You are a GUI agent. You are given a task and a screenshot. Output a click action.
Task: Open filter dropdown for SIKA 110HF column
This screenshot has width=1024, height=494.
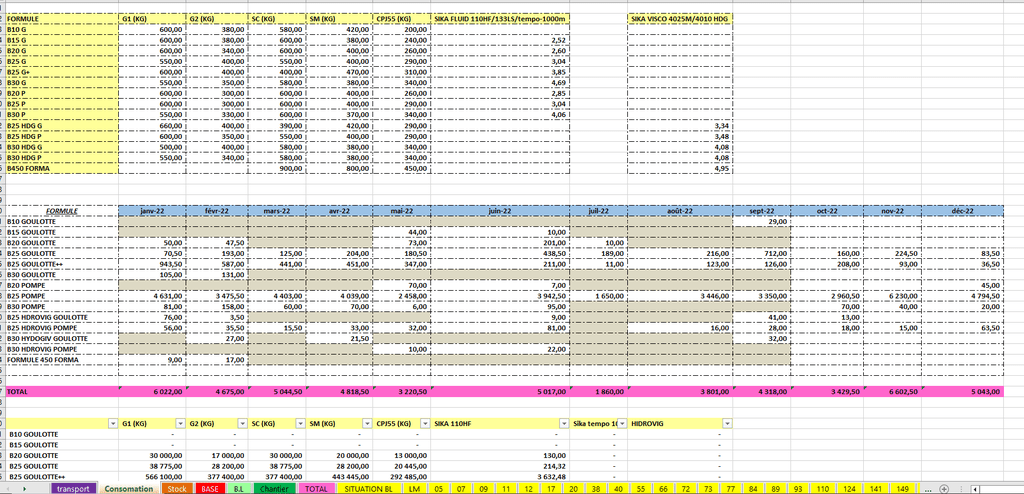pyautogui.click(x=564, y=423)
